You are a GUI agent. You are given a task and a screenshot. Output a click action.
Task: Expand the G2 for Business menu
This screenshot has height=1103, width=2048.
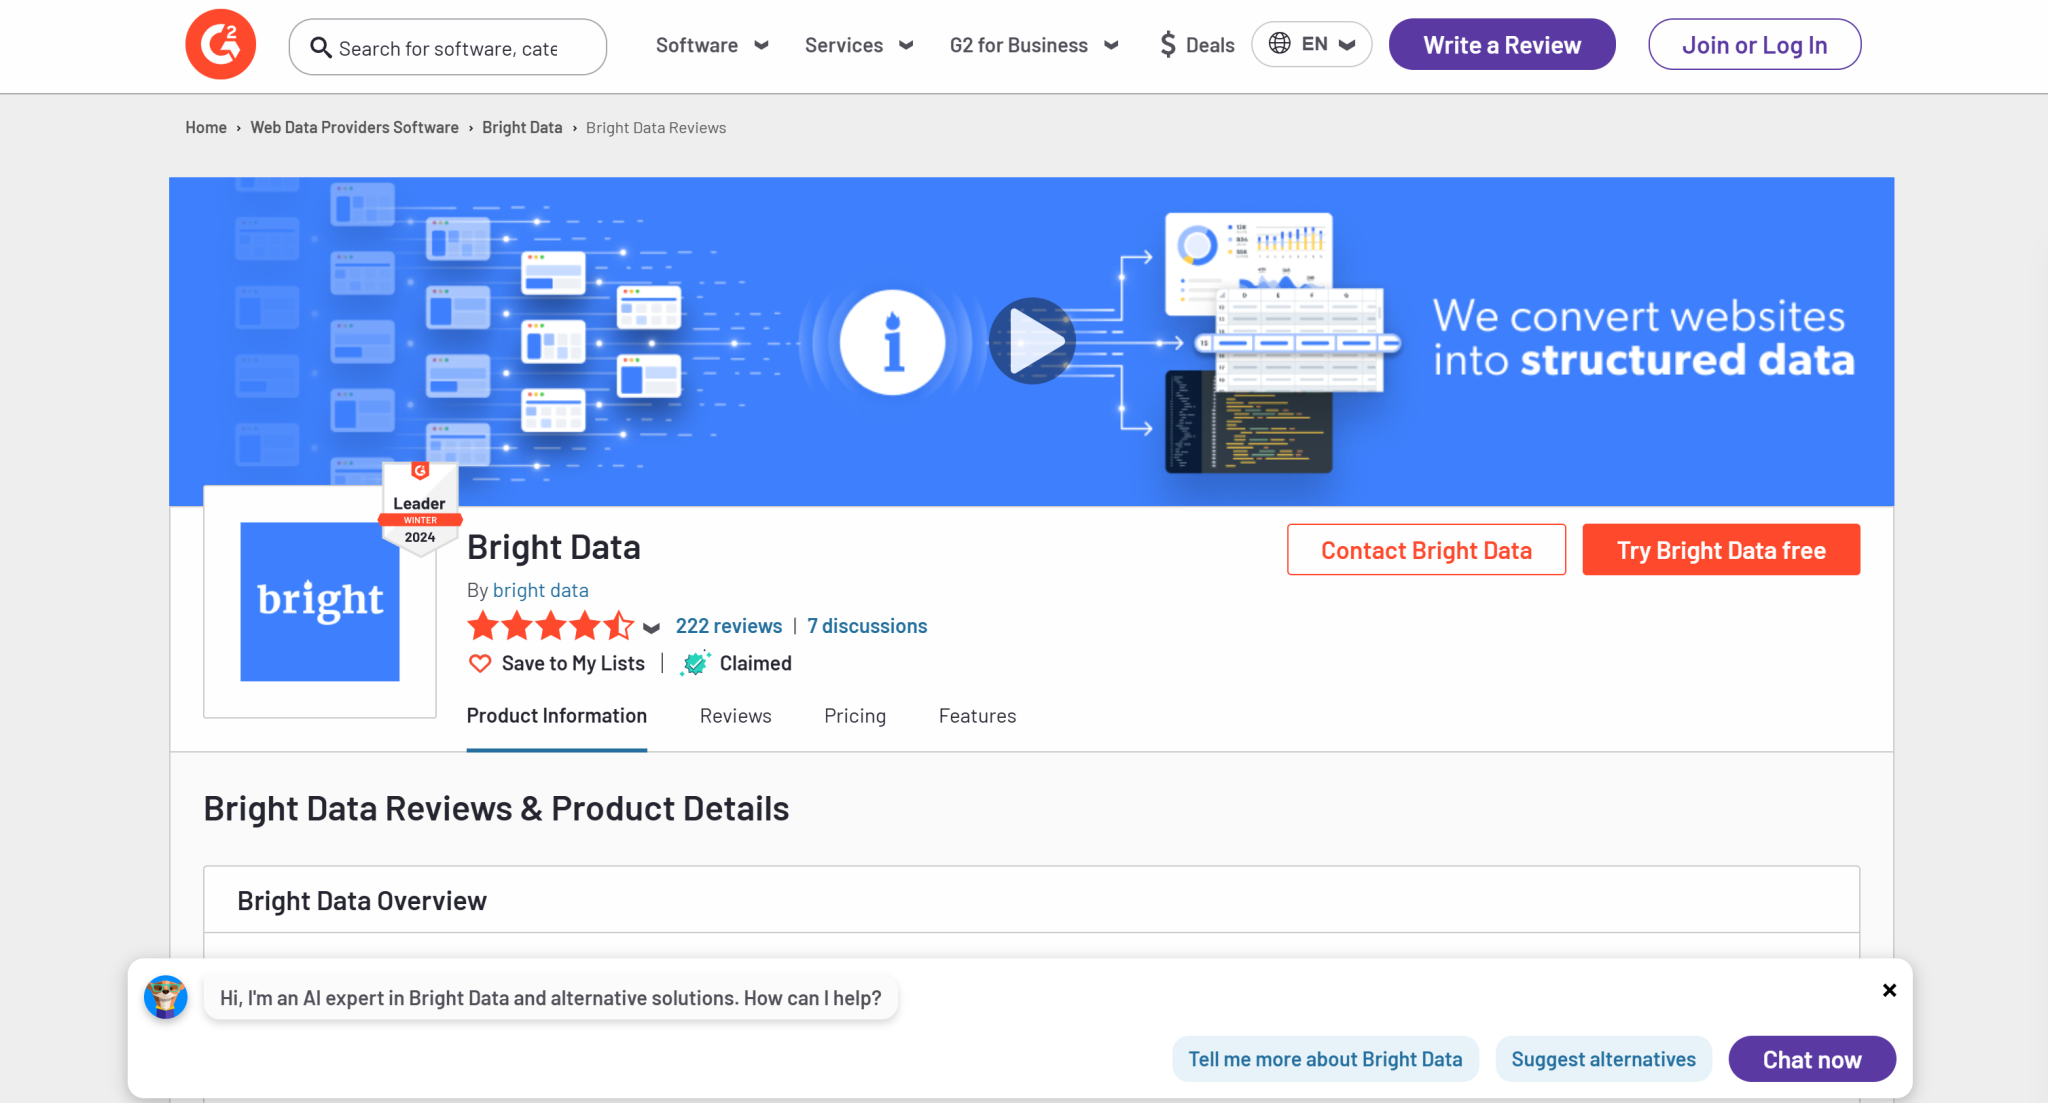point(1033,45)
